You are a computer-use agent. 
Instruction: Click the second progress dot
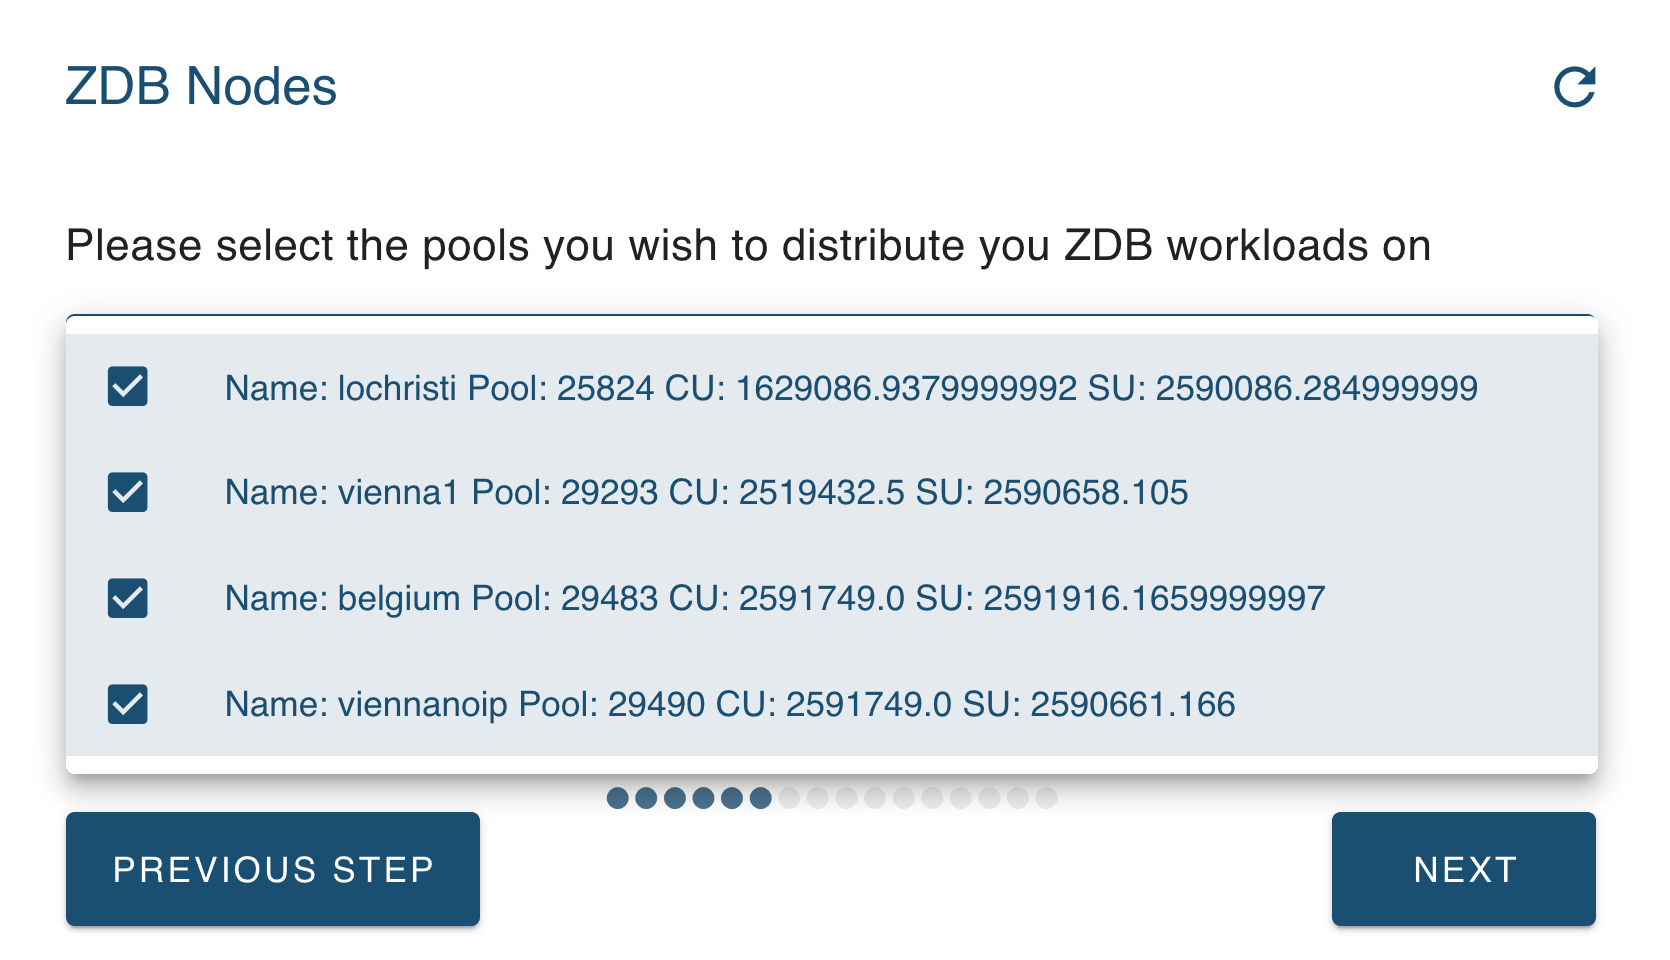(x=648, y=799)
